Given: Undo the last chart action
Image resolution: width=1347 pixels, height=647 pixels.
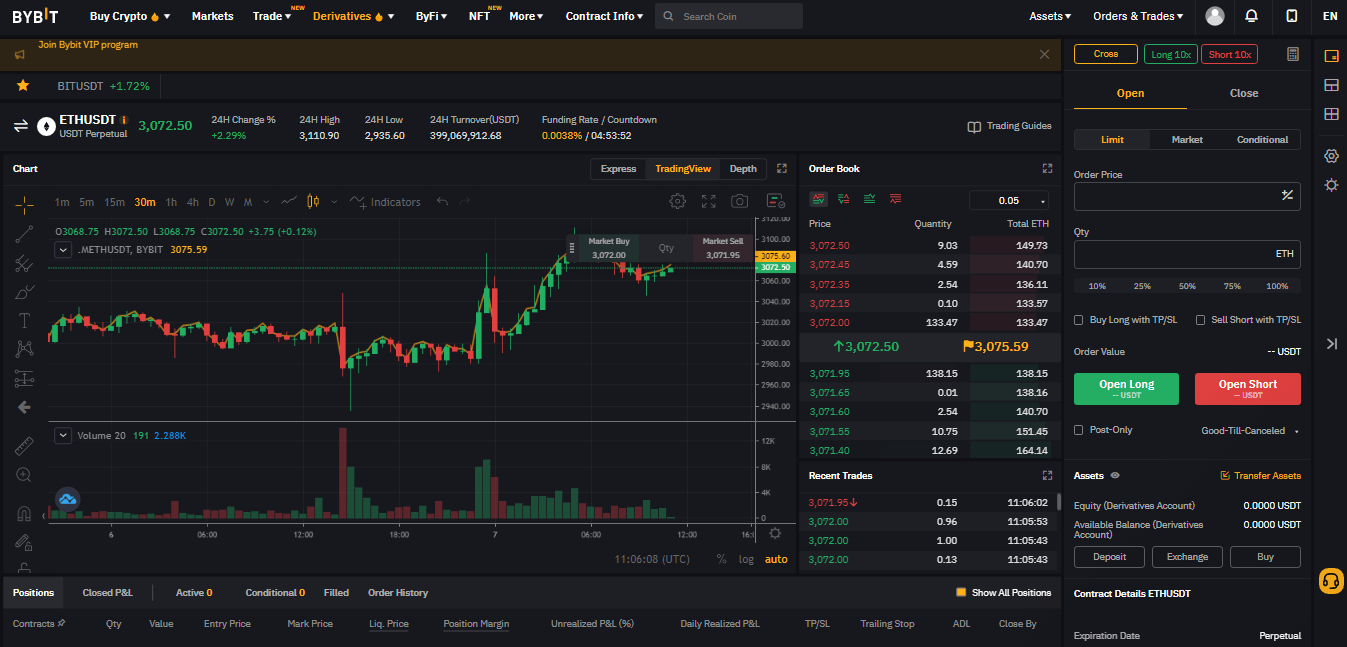Looking at the screenshot, I should point(442,202).
